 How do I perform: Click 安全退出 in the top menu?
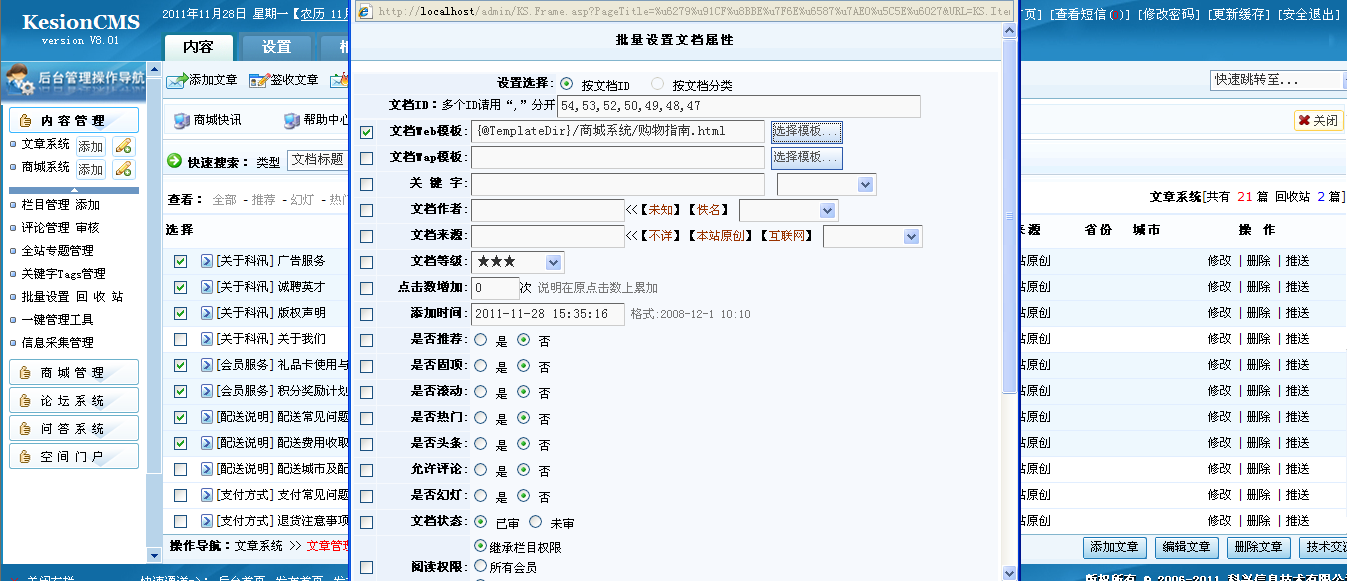(1307, 13)
